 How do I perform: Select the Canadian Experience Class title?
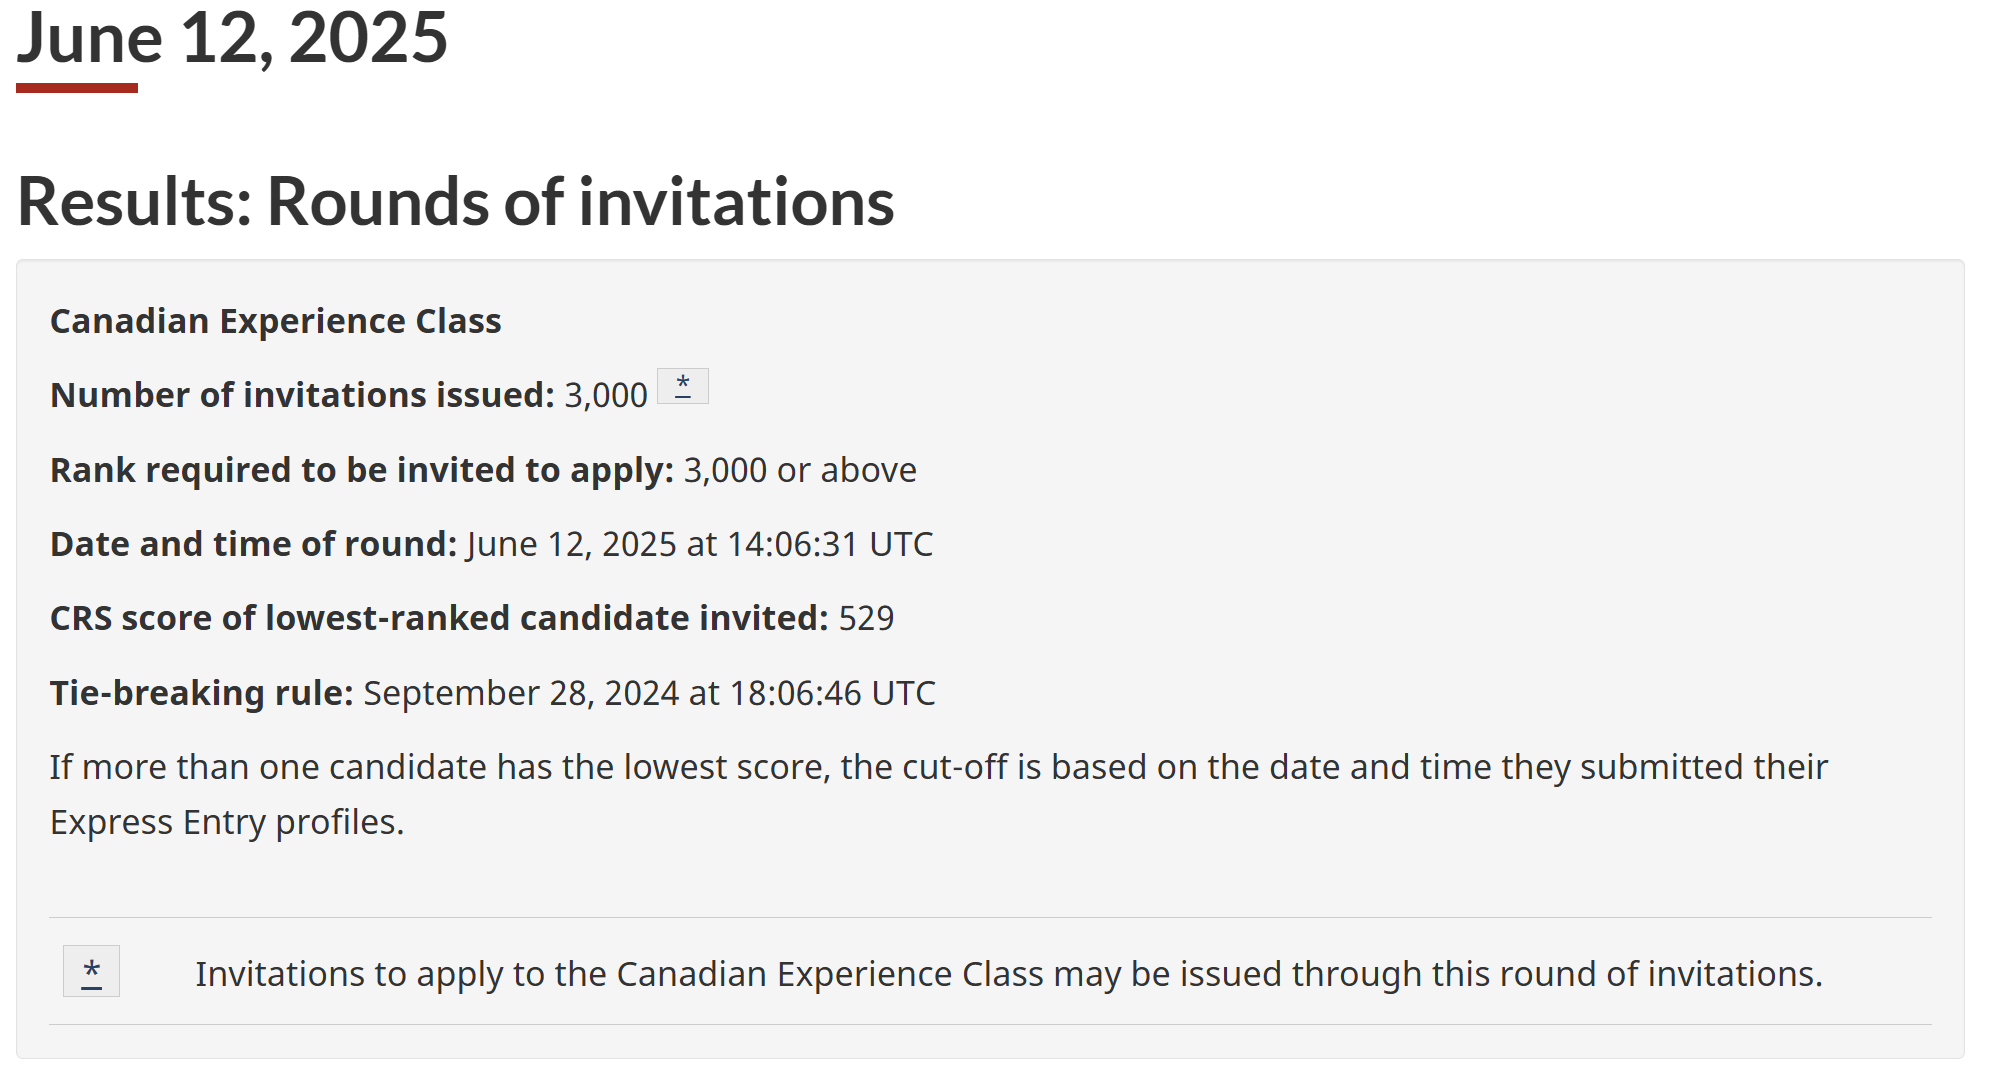[276, 321]
